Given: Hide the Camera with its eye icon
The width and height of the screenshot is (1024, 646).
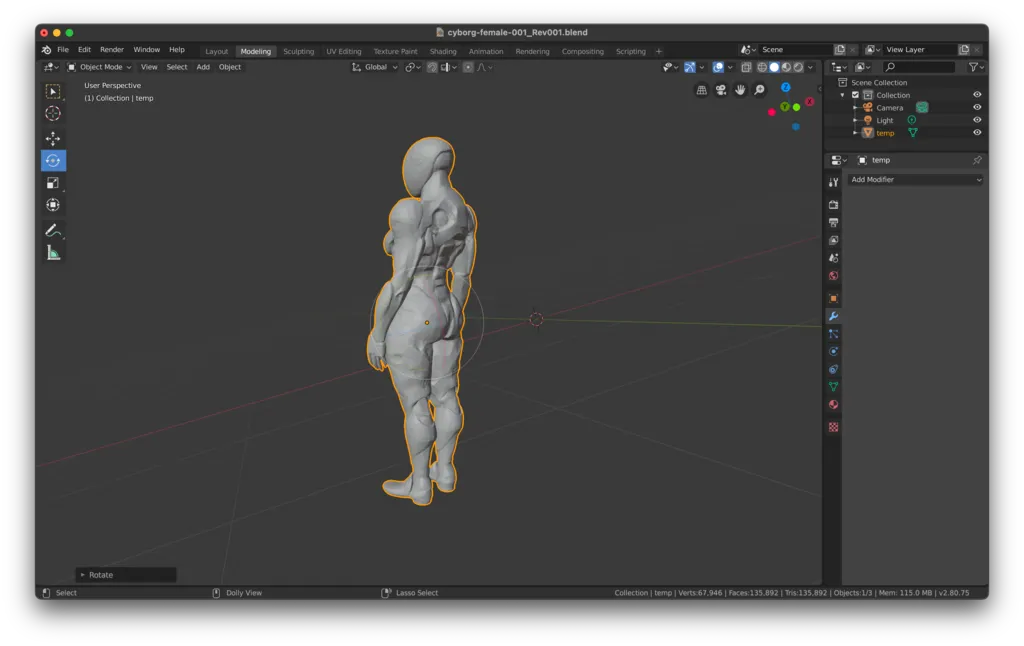Looking at the screenshot, I should (x=977, y=107).
